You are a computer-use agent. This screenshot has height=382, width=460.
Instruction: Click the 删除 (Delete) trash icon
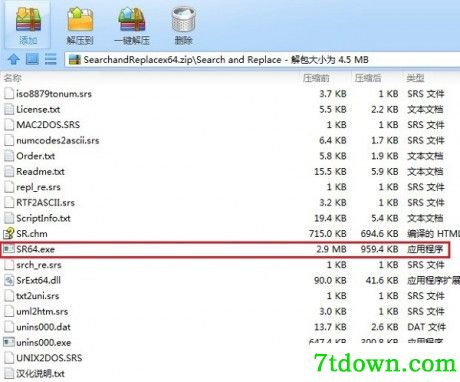(x=183, y=26)
